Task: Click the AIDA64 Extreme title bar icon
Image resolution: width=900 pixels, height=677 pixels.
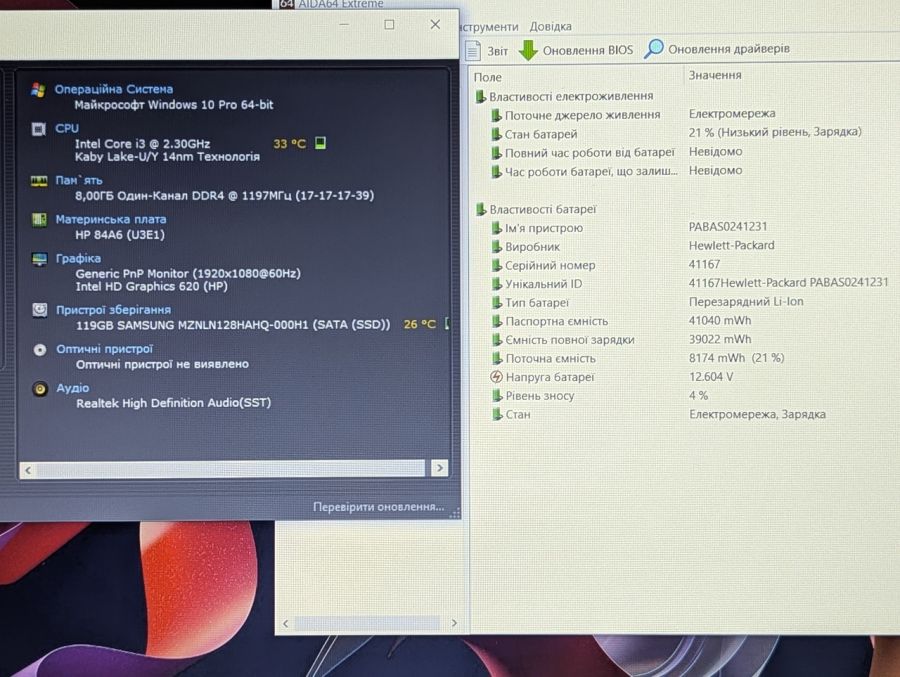Action: point(287,4)
